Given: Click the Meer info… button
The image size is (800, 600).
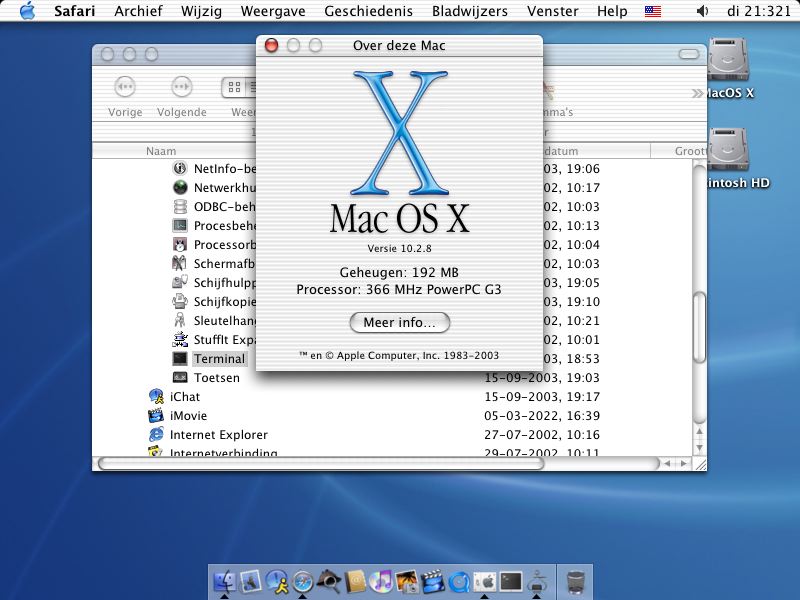Looking at the screenshot, I should pos(400,323).
